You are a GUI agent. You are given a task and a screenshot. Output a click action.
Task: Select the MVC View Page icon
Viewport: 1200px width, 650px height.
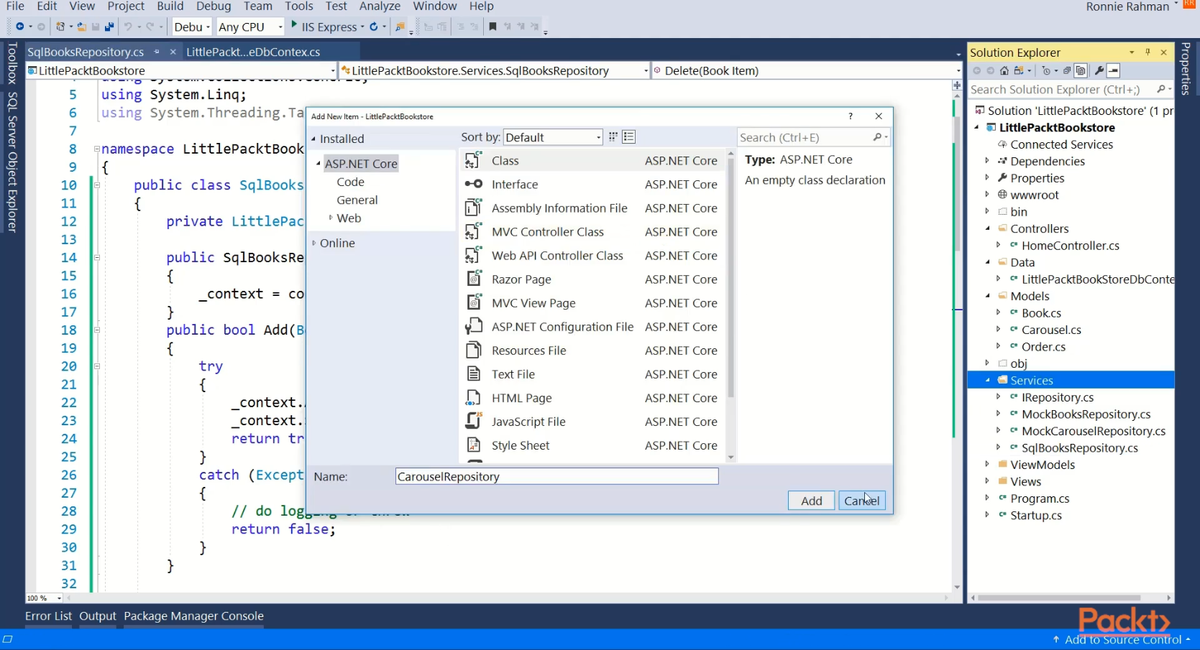point(474,302)
